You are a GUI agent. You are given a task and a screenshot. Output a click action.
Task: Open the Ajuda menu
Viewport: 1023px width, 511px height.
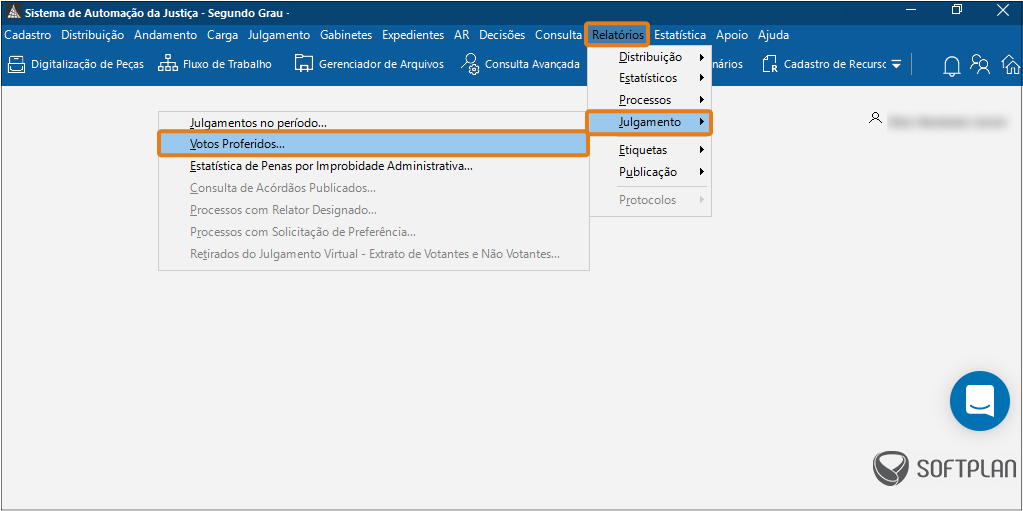[773, 35]
